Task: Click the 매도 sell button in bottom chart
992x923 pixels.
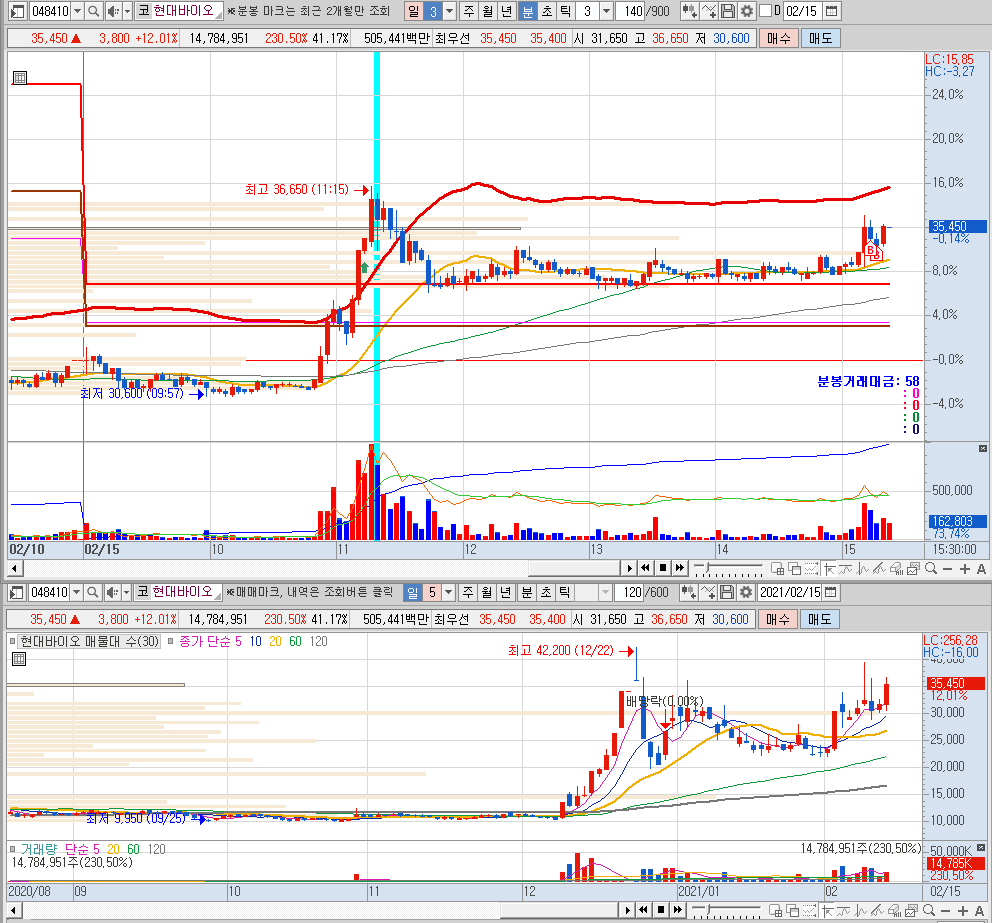Action: point(820,619)
